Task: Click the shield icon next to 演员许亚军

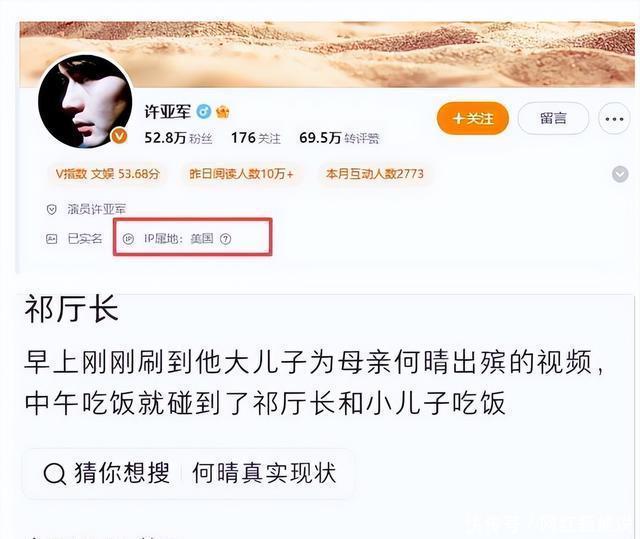Action: pyautogui.click(x=51, y=210)
